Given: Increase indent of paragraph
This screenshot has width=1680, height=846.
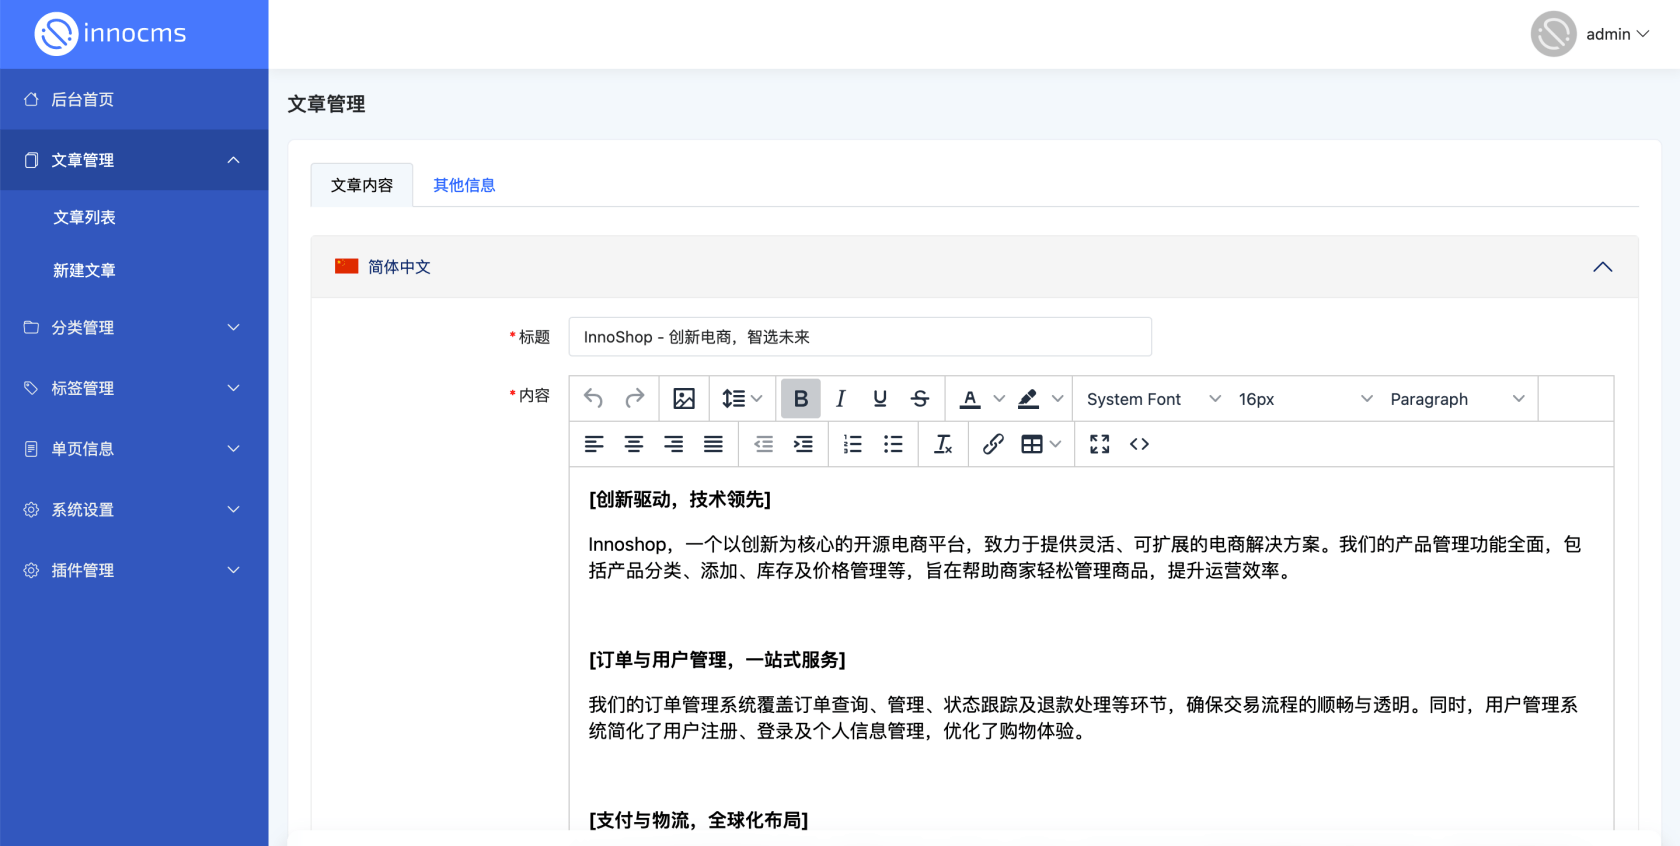Looking at the screenshot, I should point(803,444).
